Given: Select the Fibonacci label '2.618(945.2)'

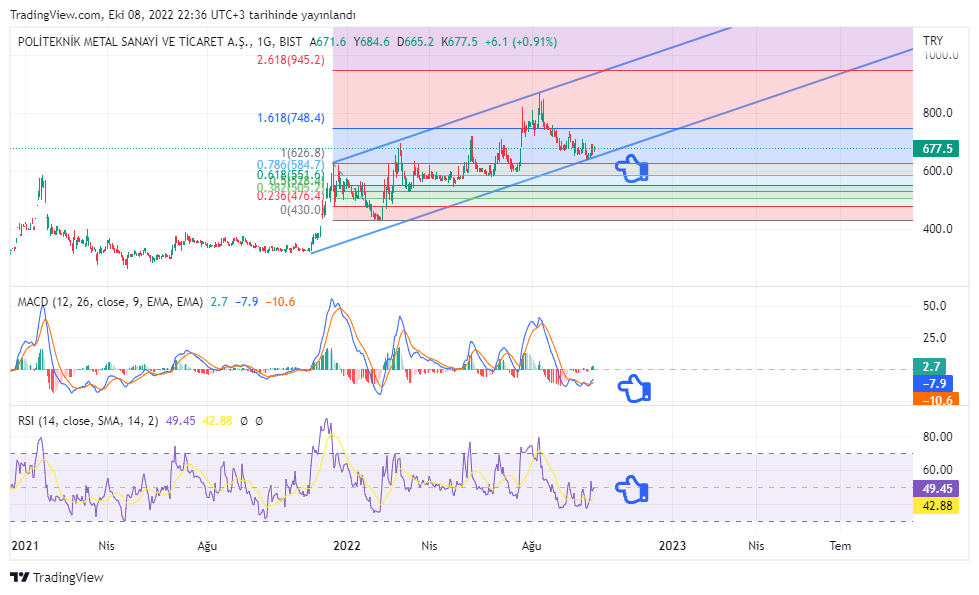Looking at the screenshot, I should click(291, 60).
